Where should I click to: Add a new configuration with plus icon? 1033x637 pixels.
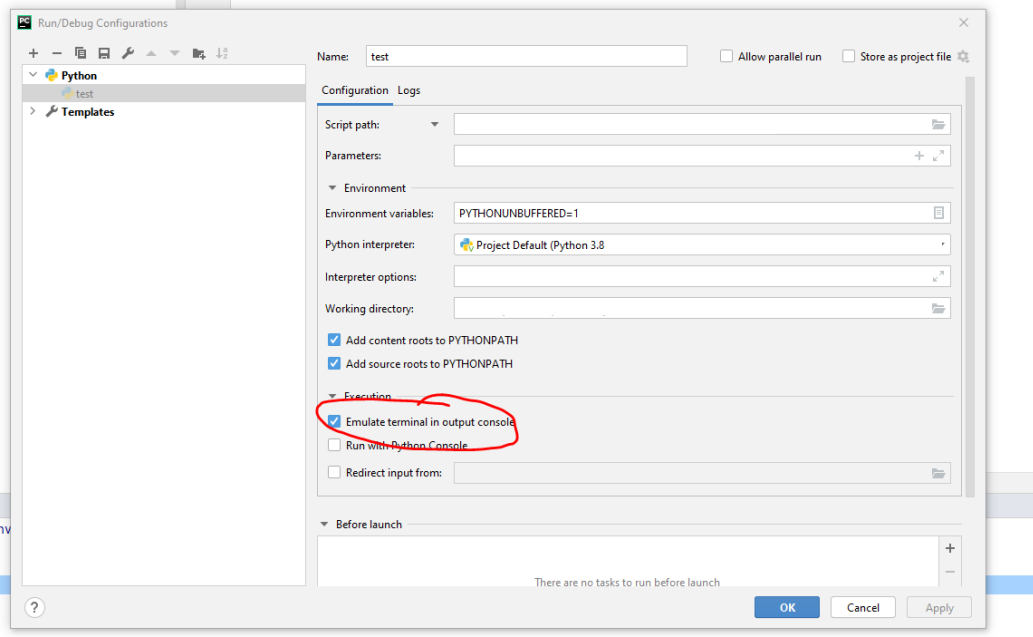34,53
